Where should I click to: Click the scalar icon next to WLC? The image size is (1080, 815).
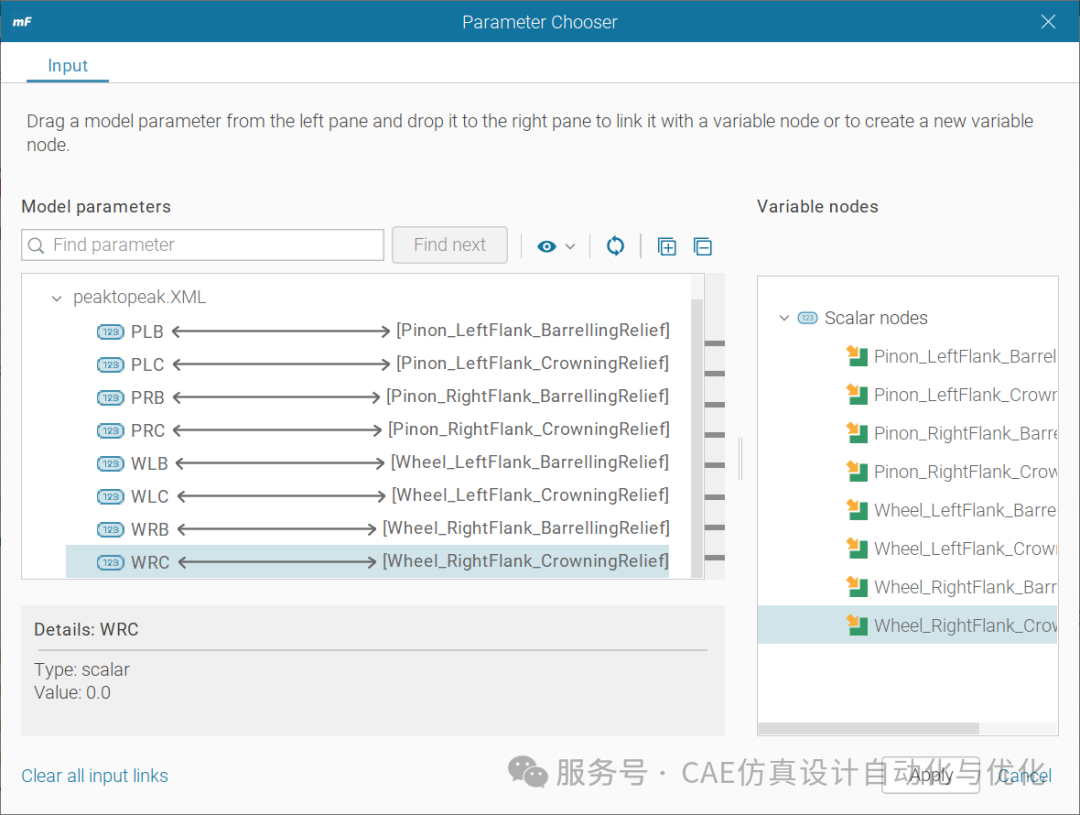110,497
